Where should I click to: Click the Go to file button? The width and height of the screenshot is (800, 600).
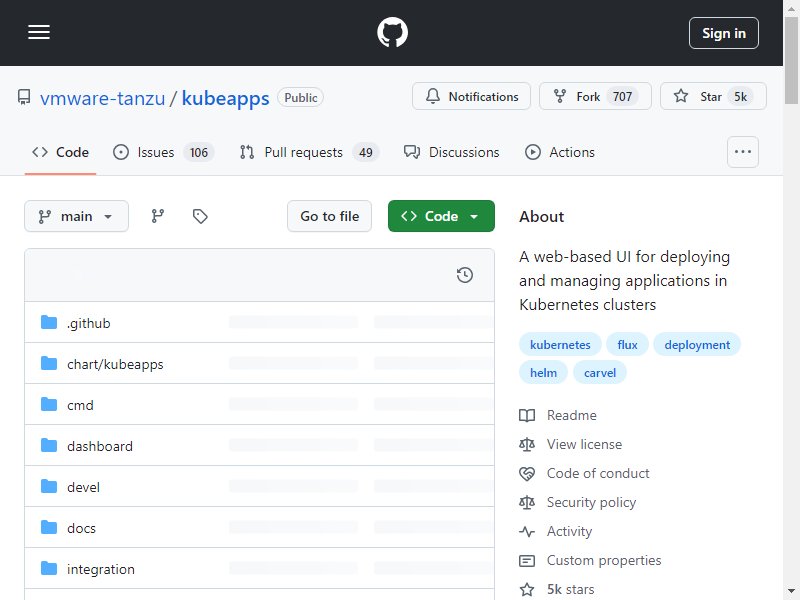point(330,216)
